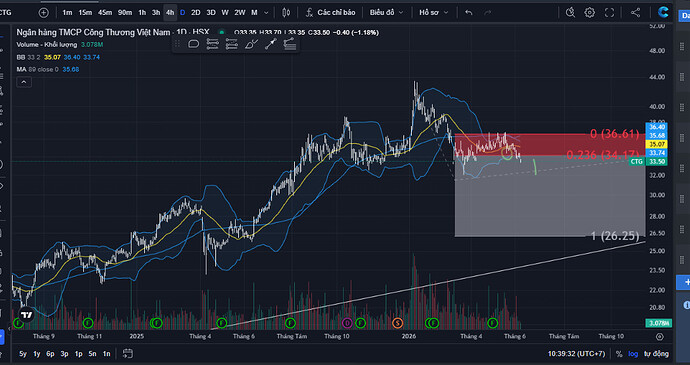Set range to 3p
The height and width of the screenshot is (365, 690).
64,354
